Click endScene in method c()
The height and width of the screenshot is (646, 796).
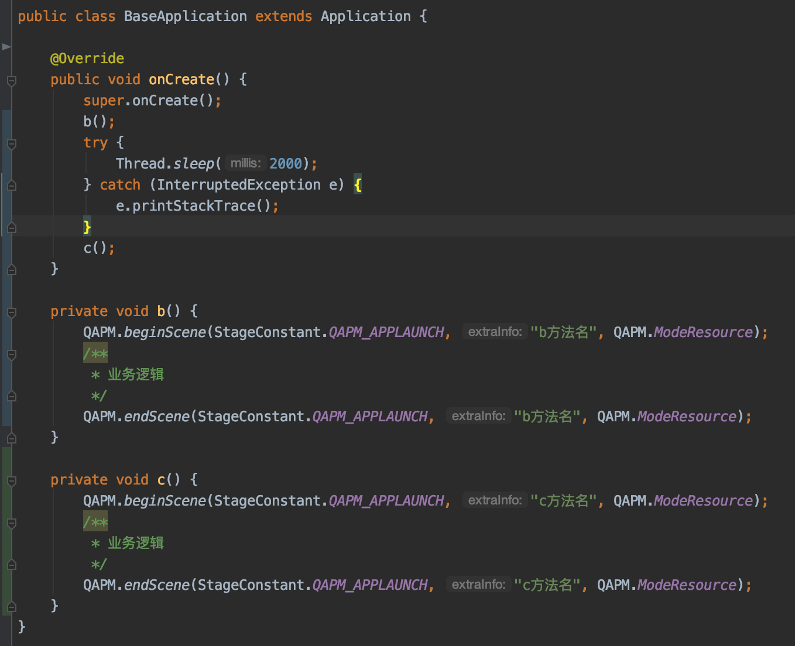pos(157,585)
